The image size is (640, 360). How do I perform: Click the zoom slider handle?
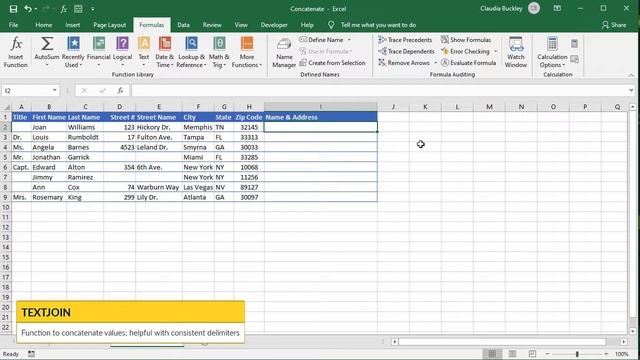(577, 354)
